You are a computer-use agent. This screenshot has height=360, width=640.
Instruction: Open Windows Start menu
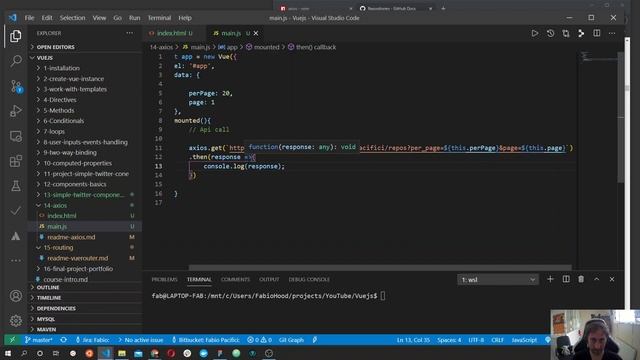point(8,353)
